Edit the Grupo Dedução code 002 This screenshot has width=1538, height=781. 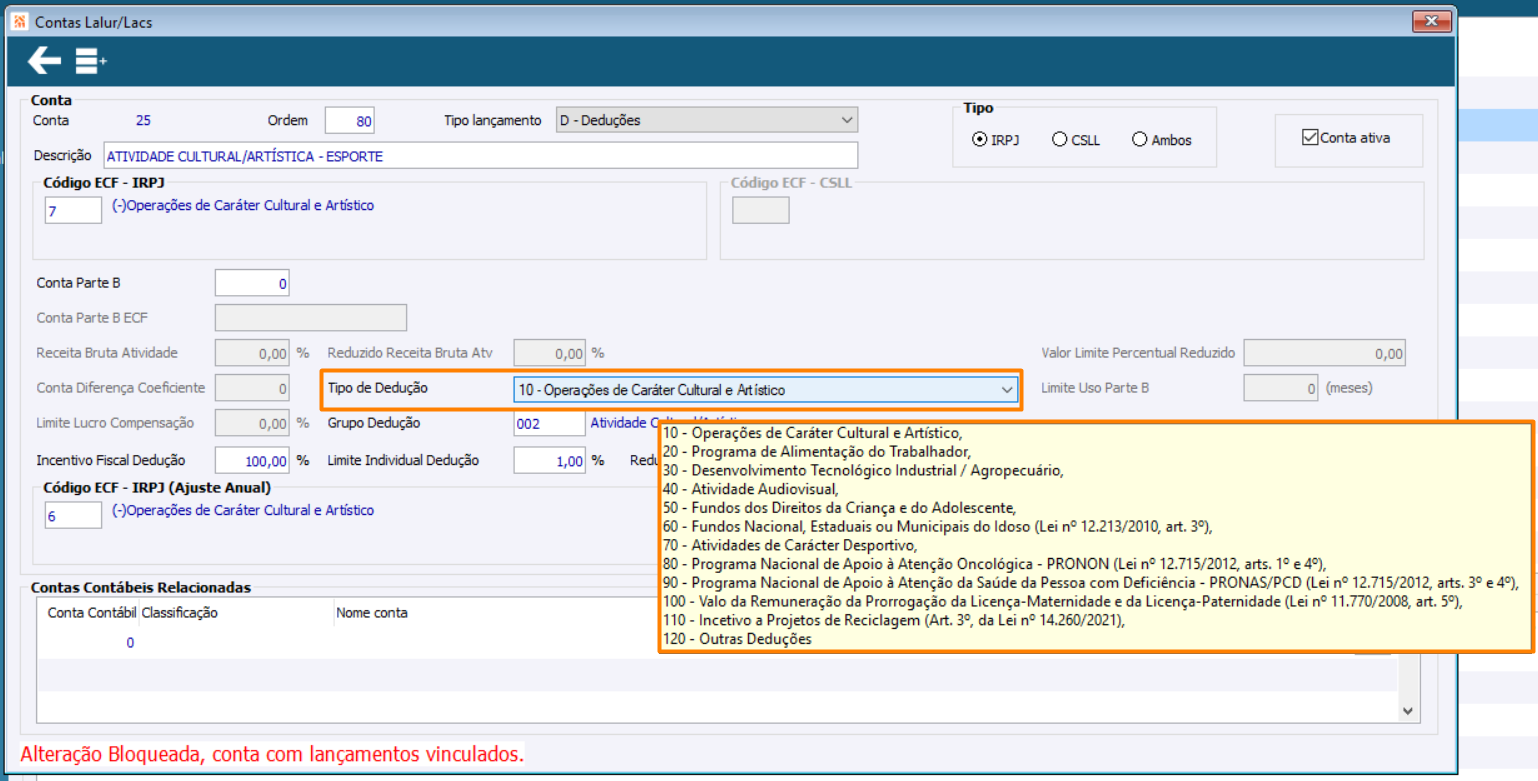(x=550, y=423)
